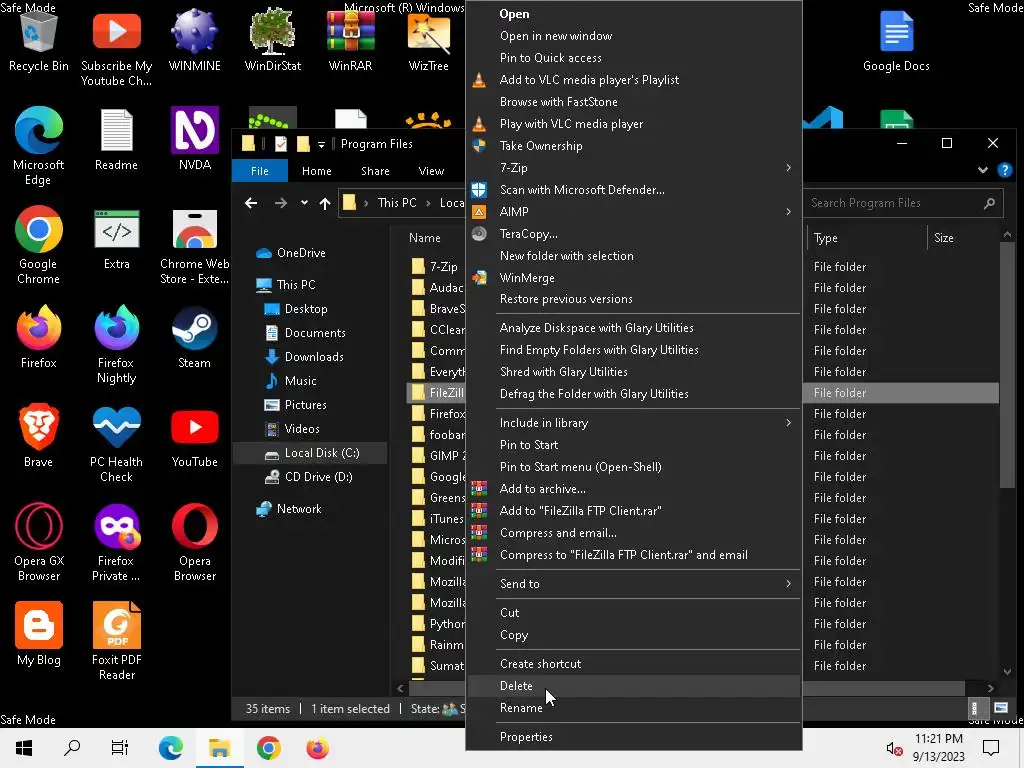The height and width of the screenshot is (768, 1024).
Task: Switch to large icons view in status bar
Action: [x=1000, y=708]
